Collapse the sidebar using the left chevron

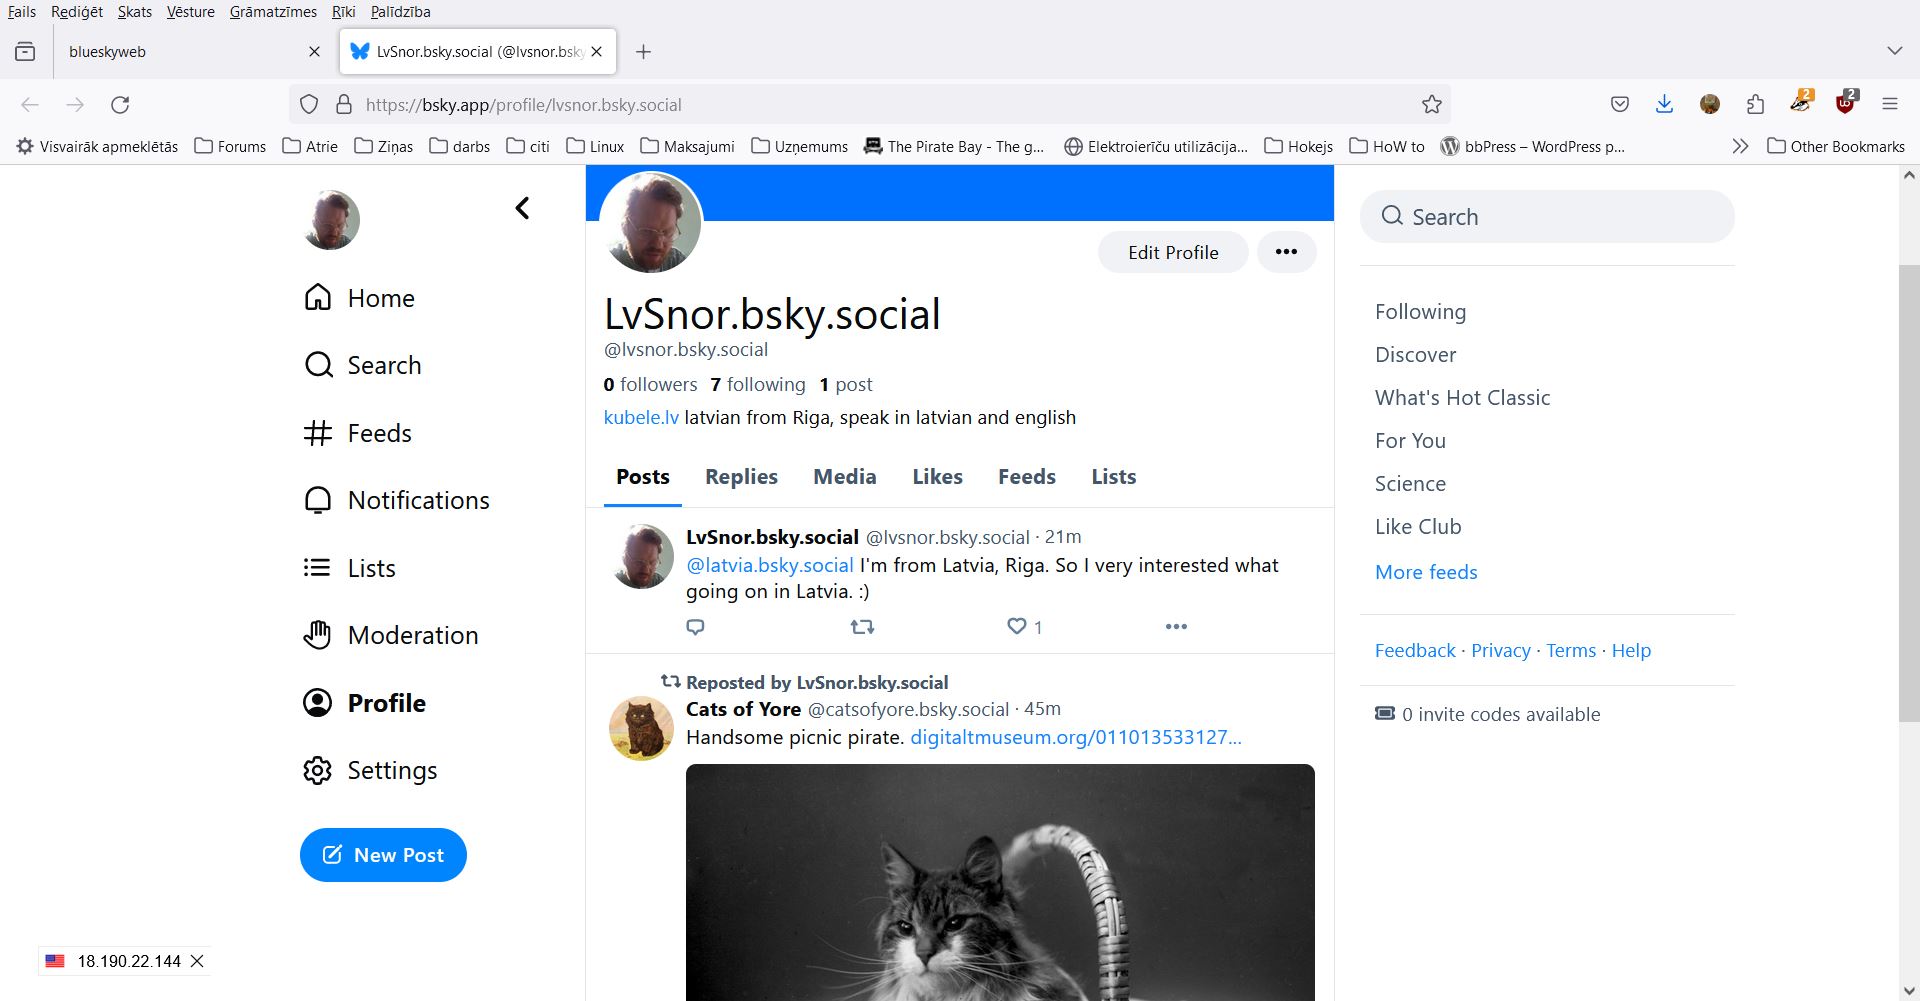pyautogui.click(x=522, y=208)
